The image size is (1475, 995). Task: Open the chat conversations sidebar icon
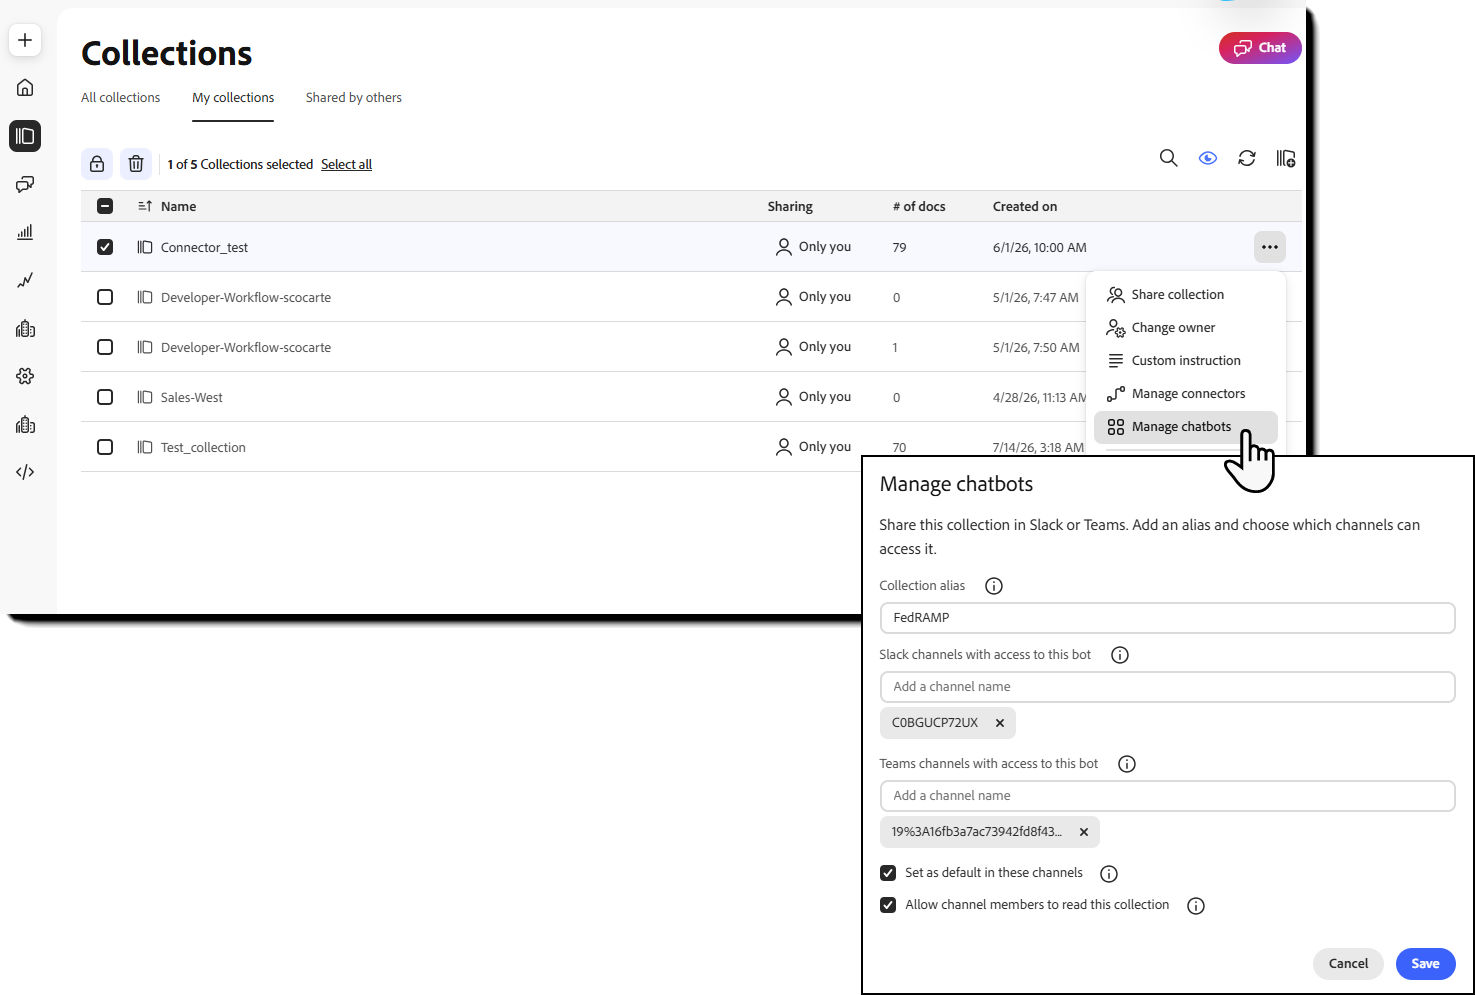tap(25, 184)
